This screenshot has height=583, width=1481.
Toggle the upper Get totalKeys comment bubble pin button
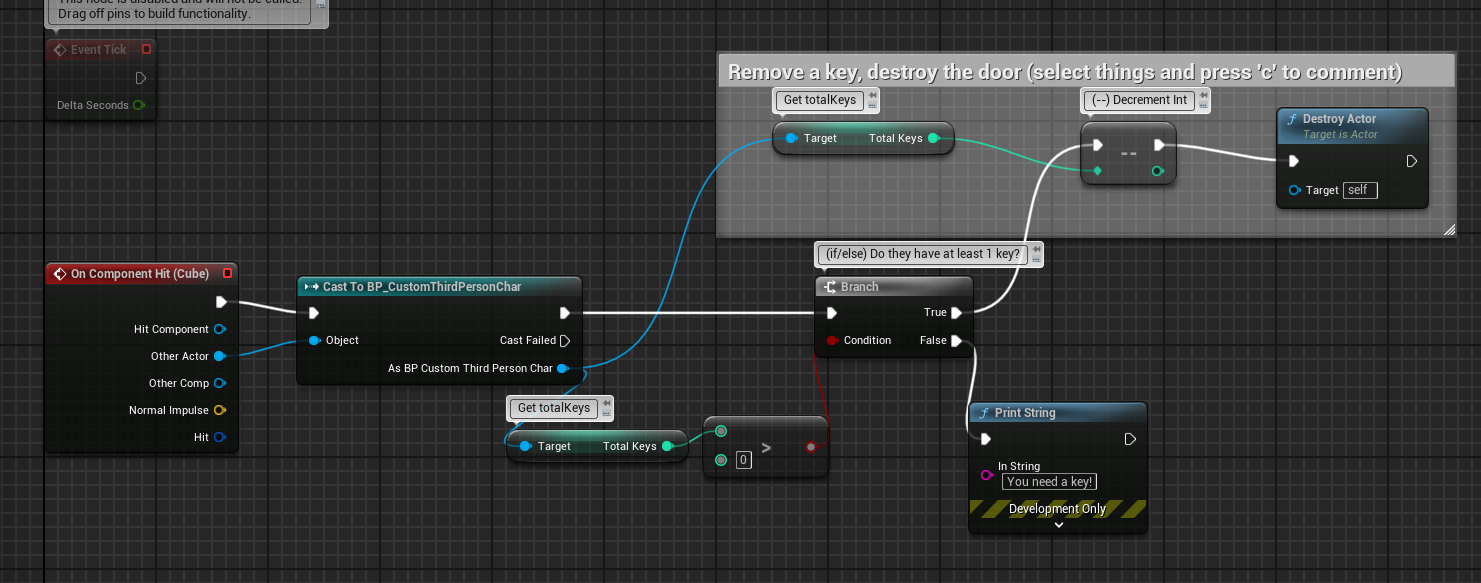click(872, 95)
